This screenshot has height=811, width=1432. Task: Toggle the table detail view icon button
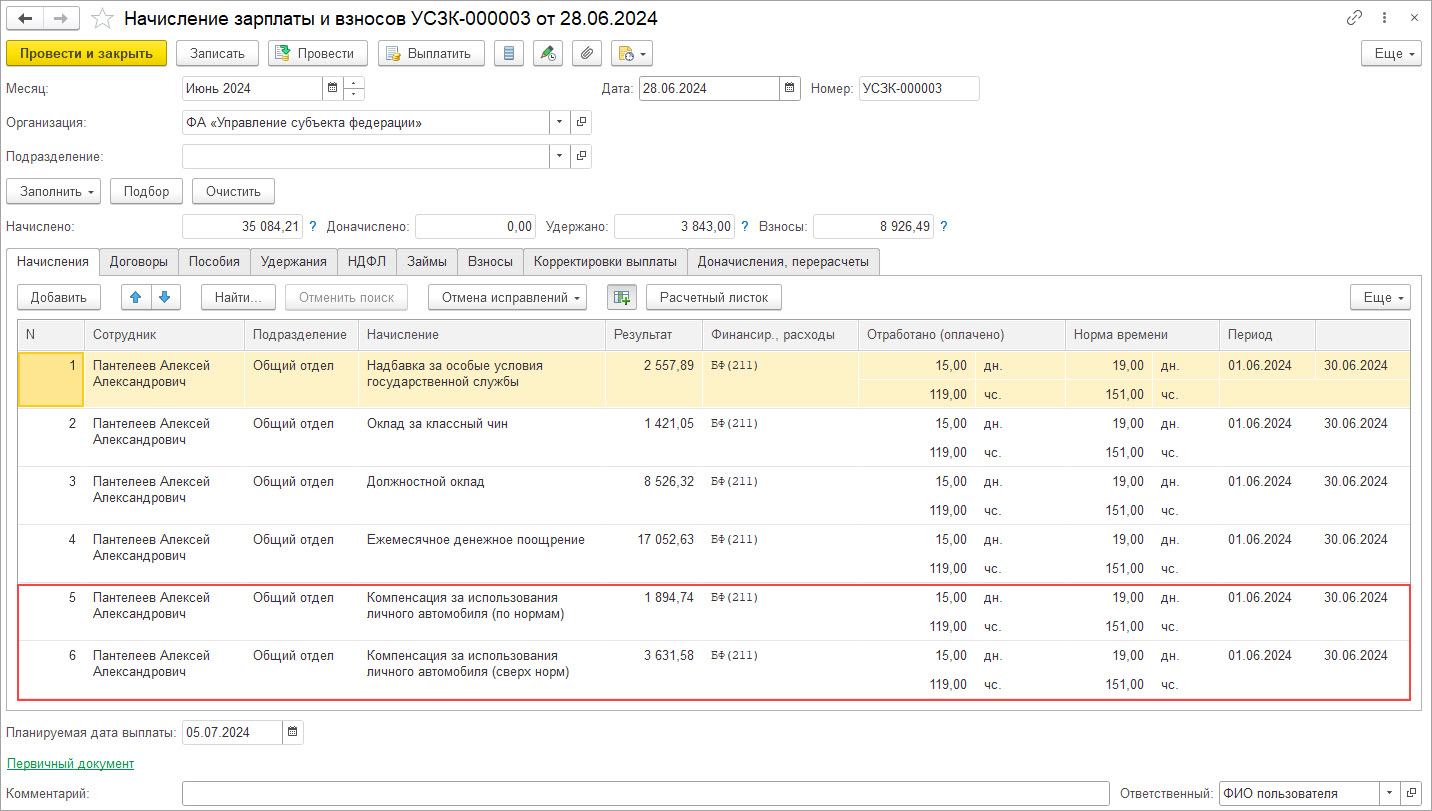tap(621, 297)
